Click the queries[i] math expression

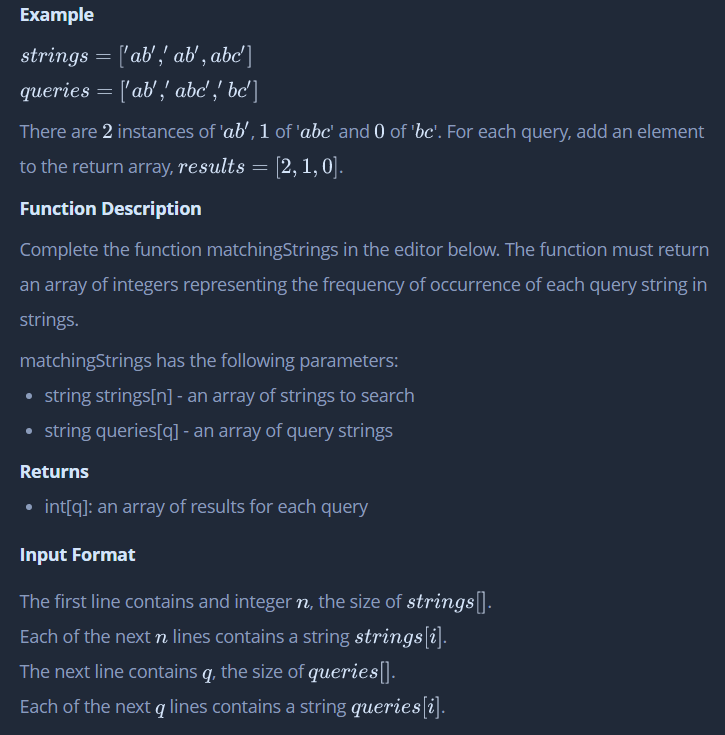(396, 707)
